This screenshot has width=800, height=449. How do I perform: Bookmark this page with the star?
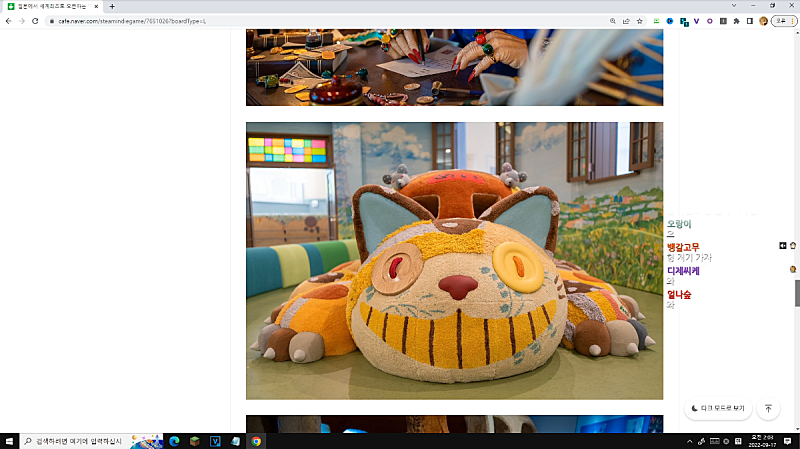[x=639, y=21]
